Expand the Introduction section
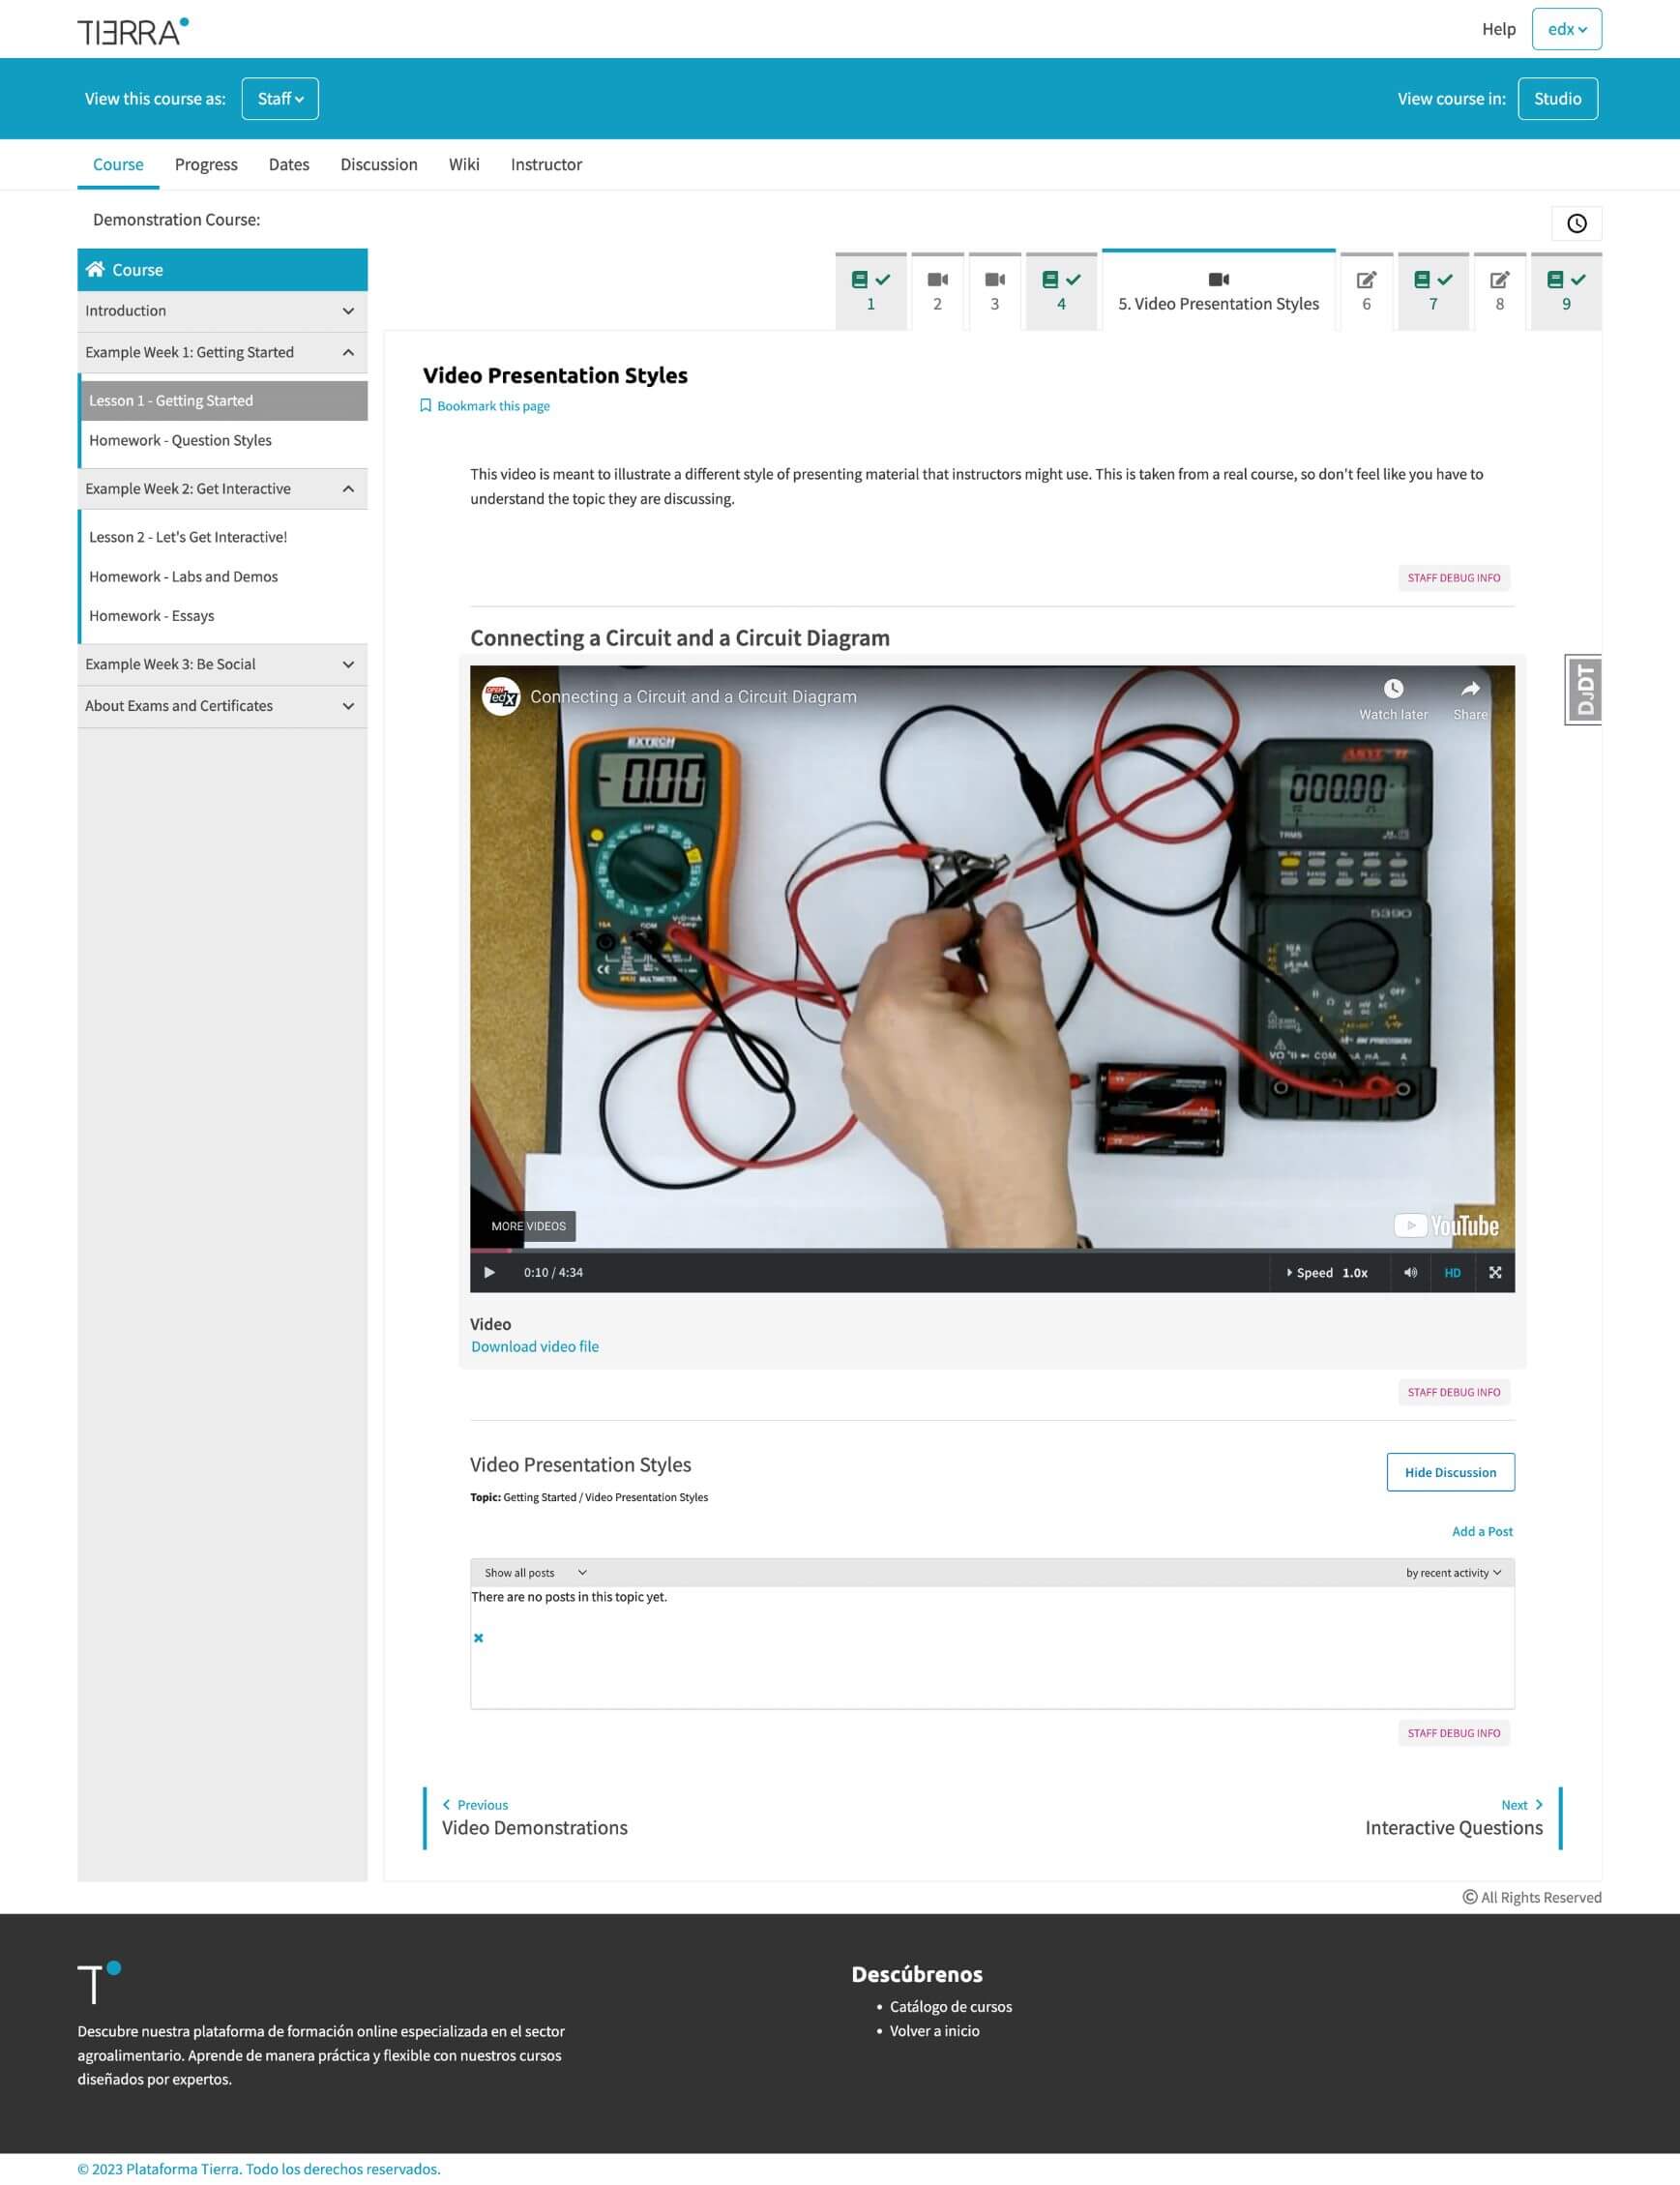 pyautogui.click(x=222, y=311)
